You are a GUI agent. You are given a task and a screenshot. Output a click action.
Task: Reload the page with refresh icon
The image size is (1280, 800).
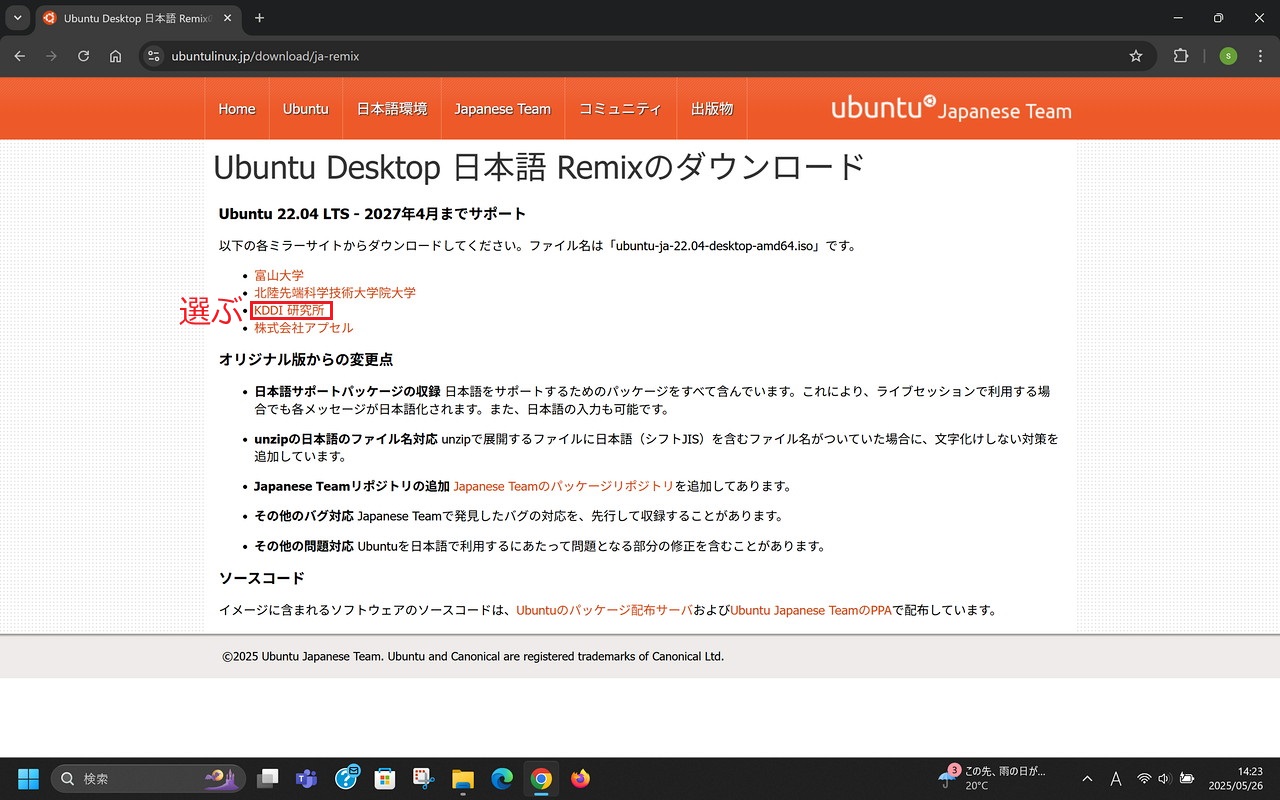pyautogui.click(x=84, y=56)
